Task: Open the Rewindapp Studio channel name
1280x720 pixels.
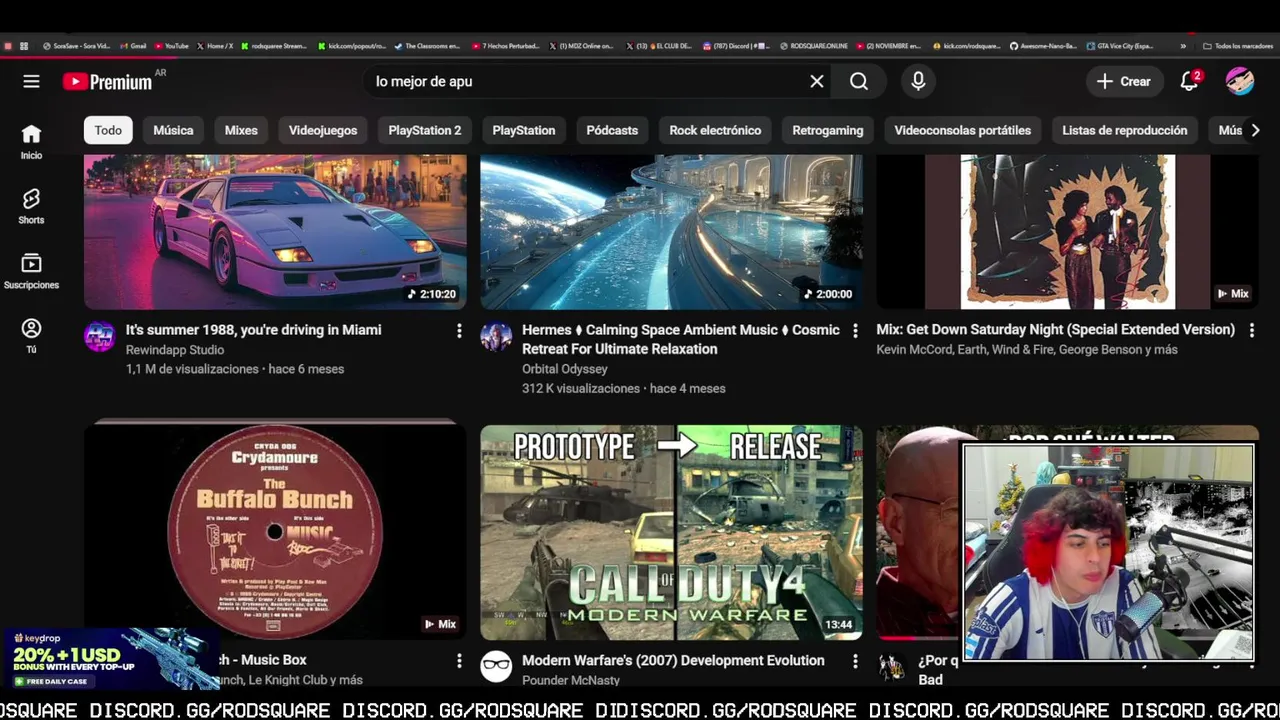Action: tap(175, 350)
